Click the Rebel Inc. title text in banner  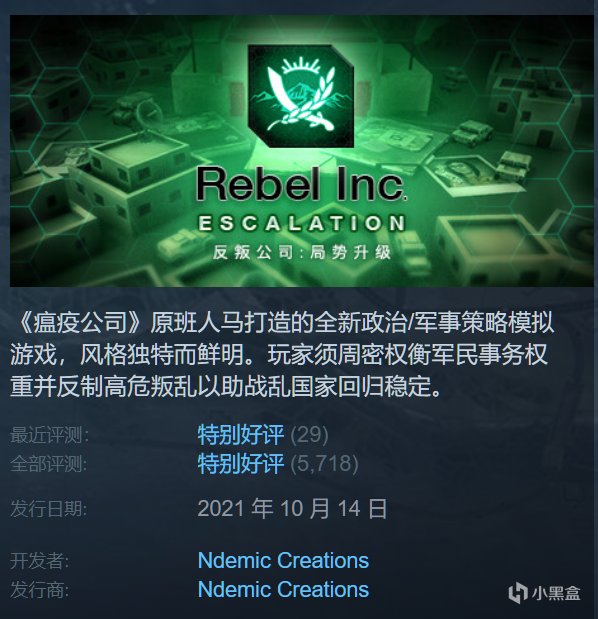click(x=301, y=184)
